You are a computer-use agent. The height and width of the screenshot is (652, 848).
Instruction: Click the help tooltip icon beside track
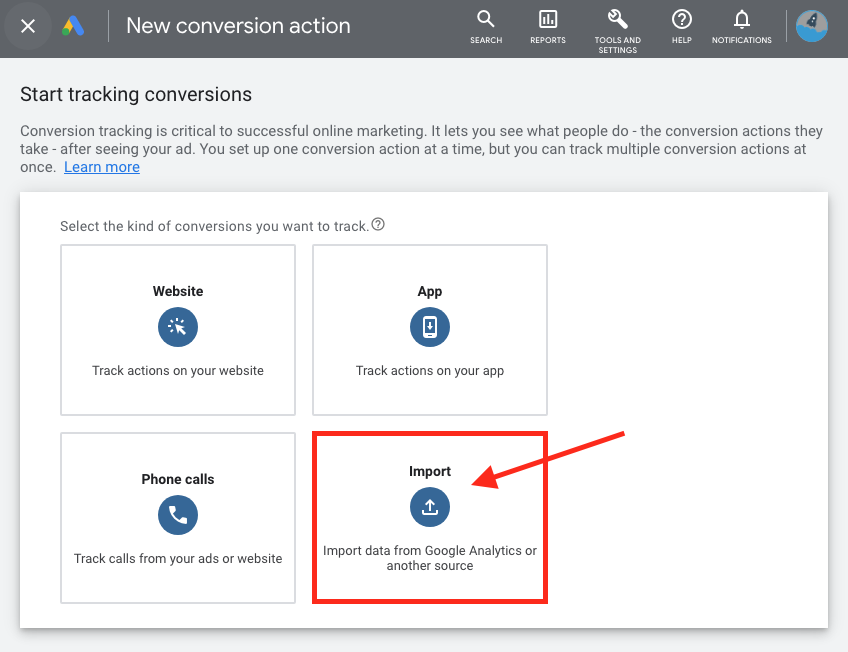tap(378, 224)
